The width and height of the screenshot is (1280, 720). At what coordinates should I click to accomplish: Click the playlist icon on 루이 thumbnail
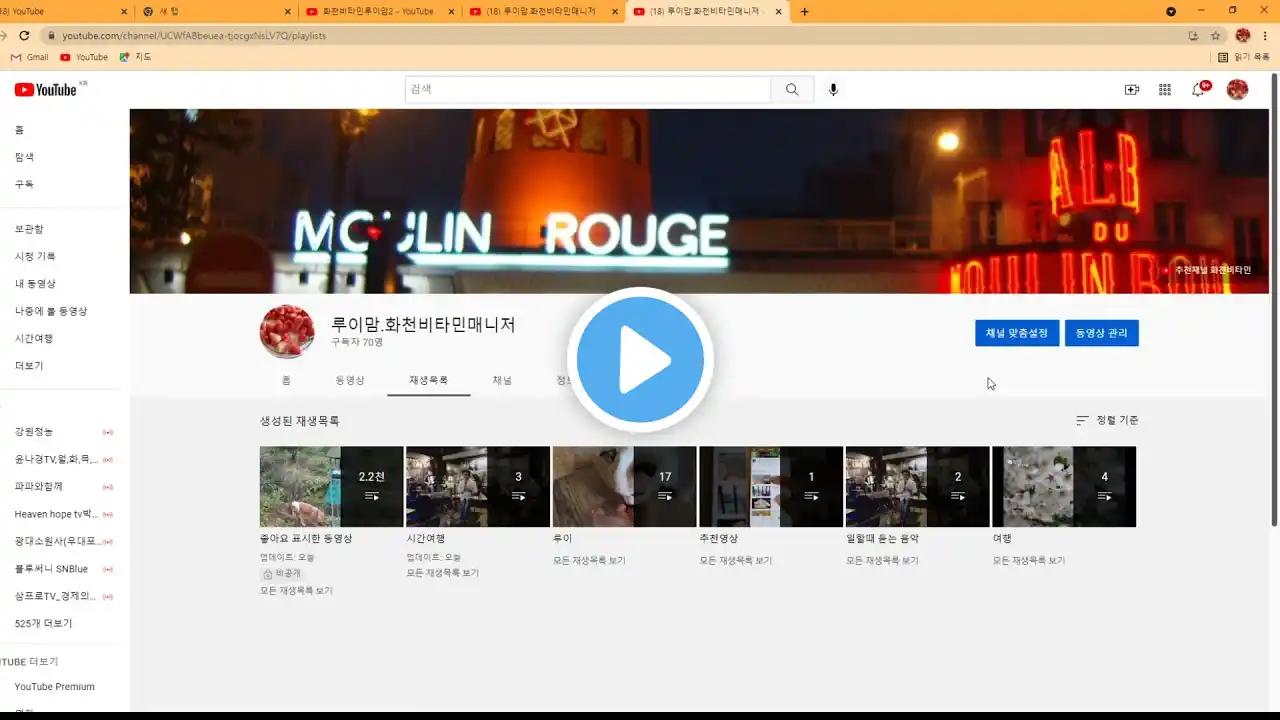click(x=665, y=496)
